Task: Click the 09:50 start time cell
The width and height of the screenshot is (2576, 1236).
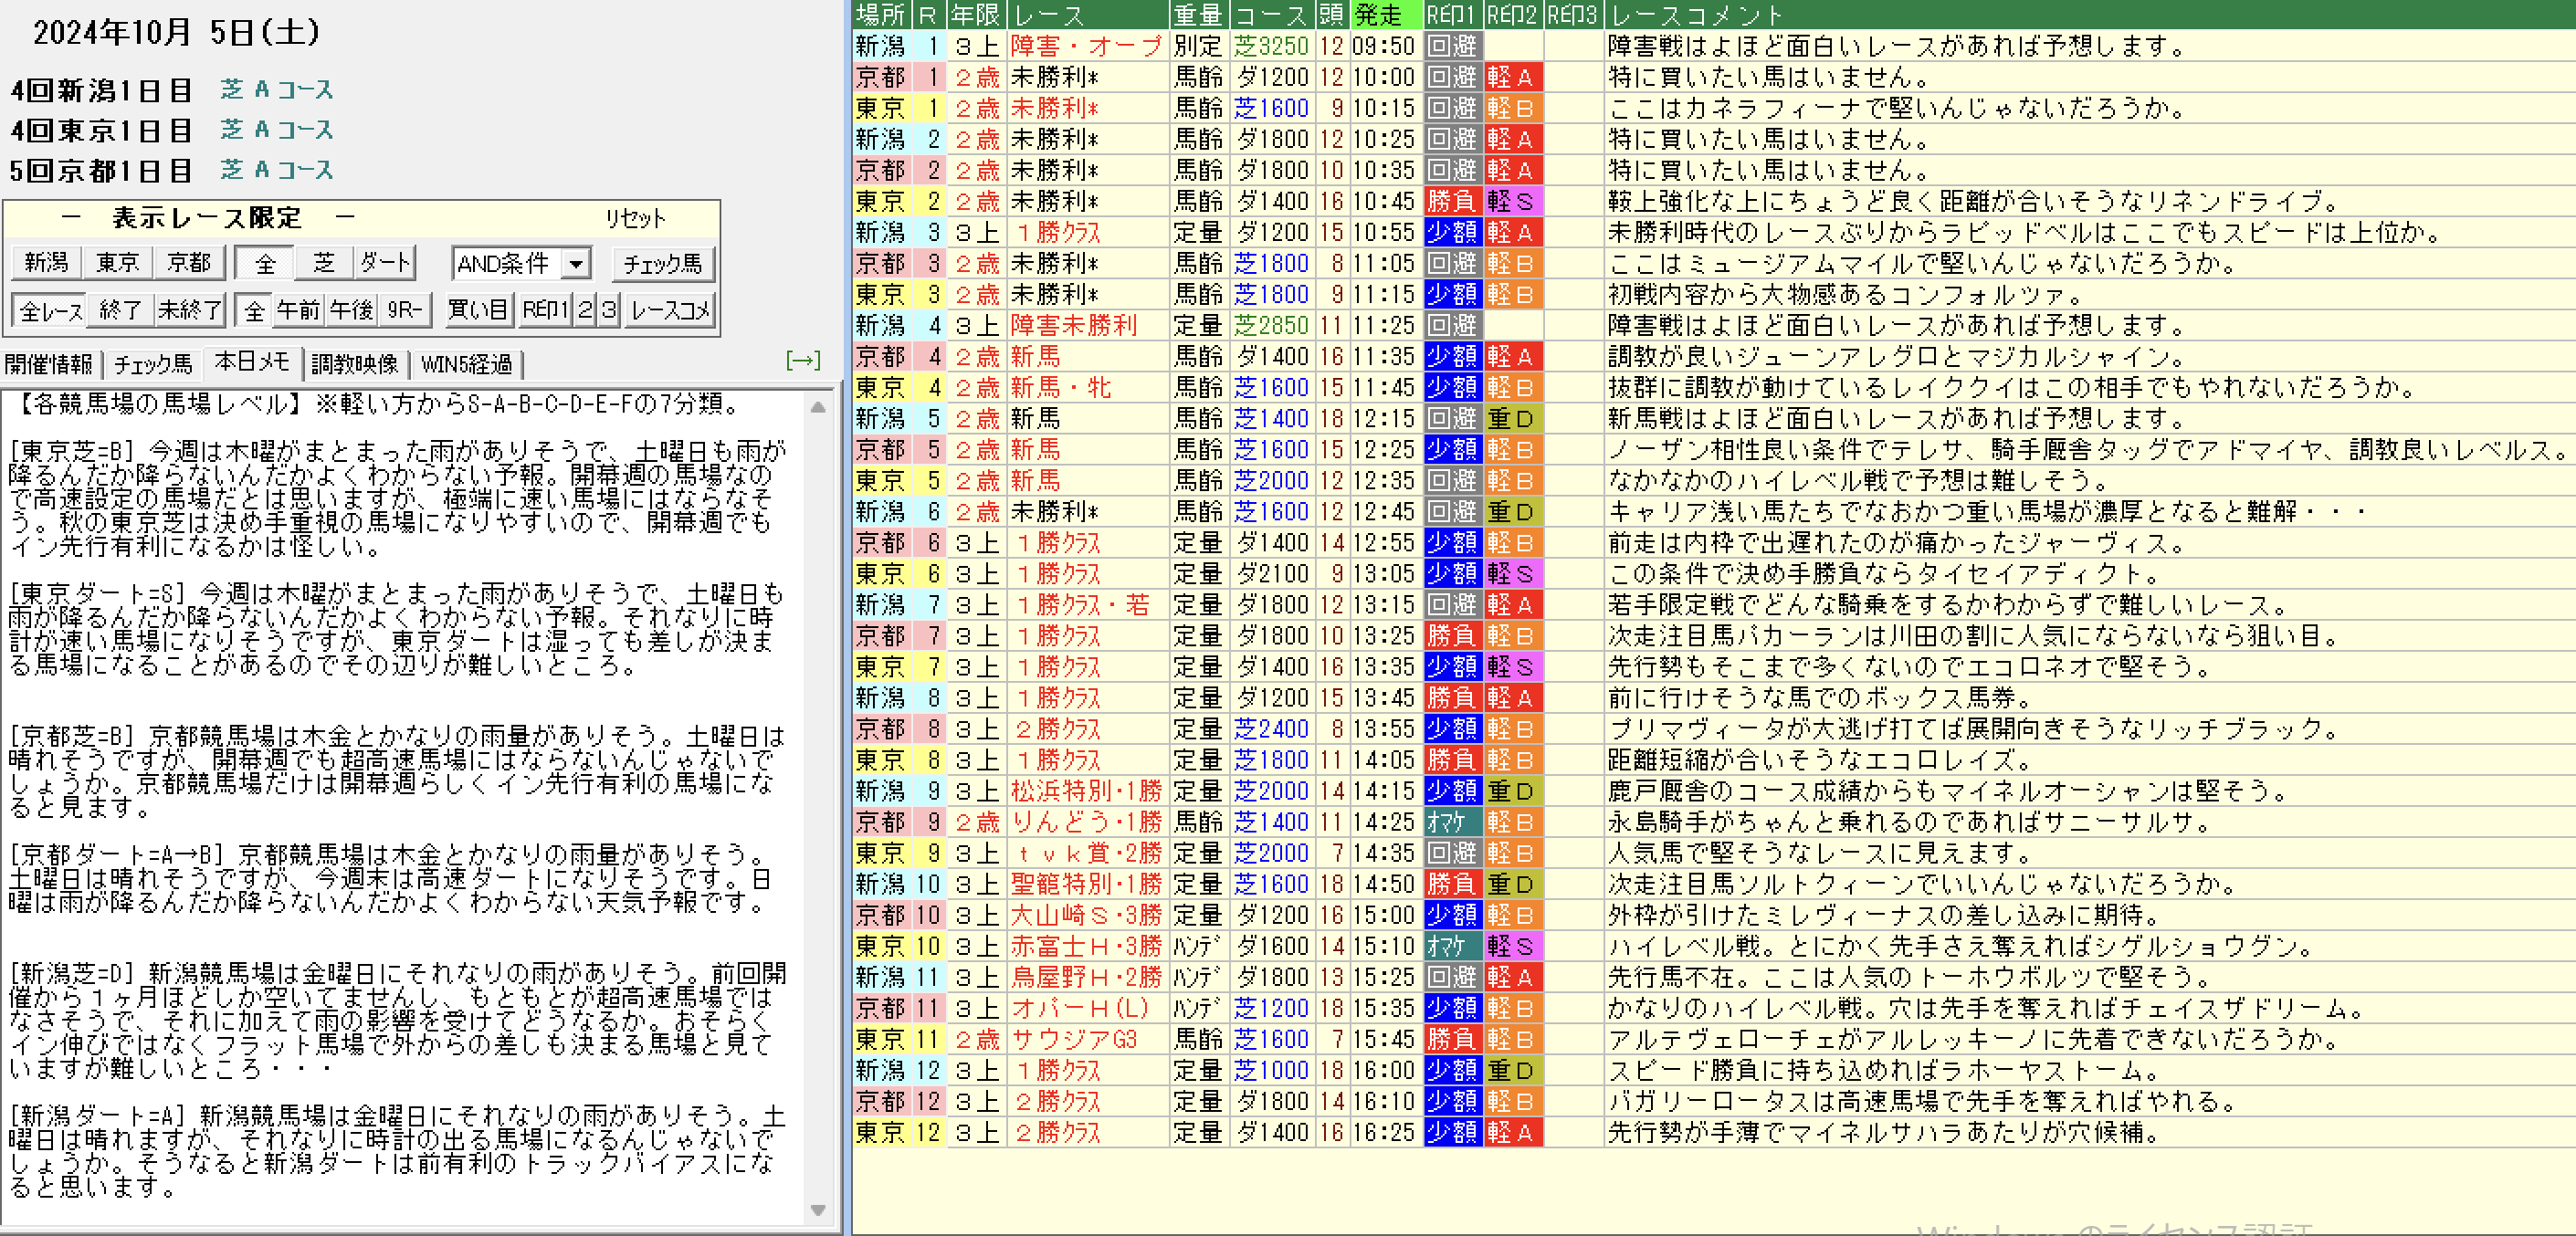Action: coord(1384,46)
